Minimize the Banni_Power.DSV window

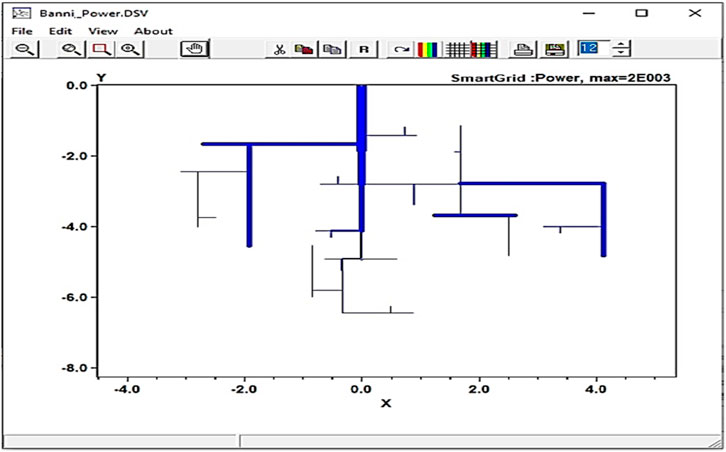point(588,13)
